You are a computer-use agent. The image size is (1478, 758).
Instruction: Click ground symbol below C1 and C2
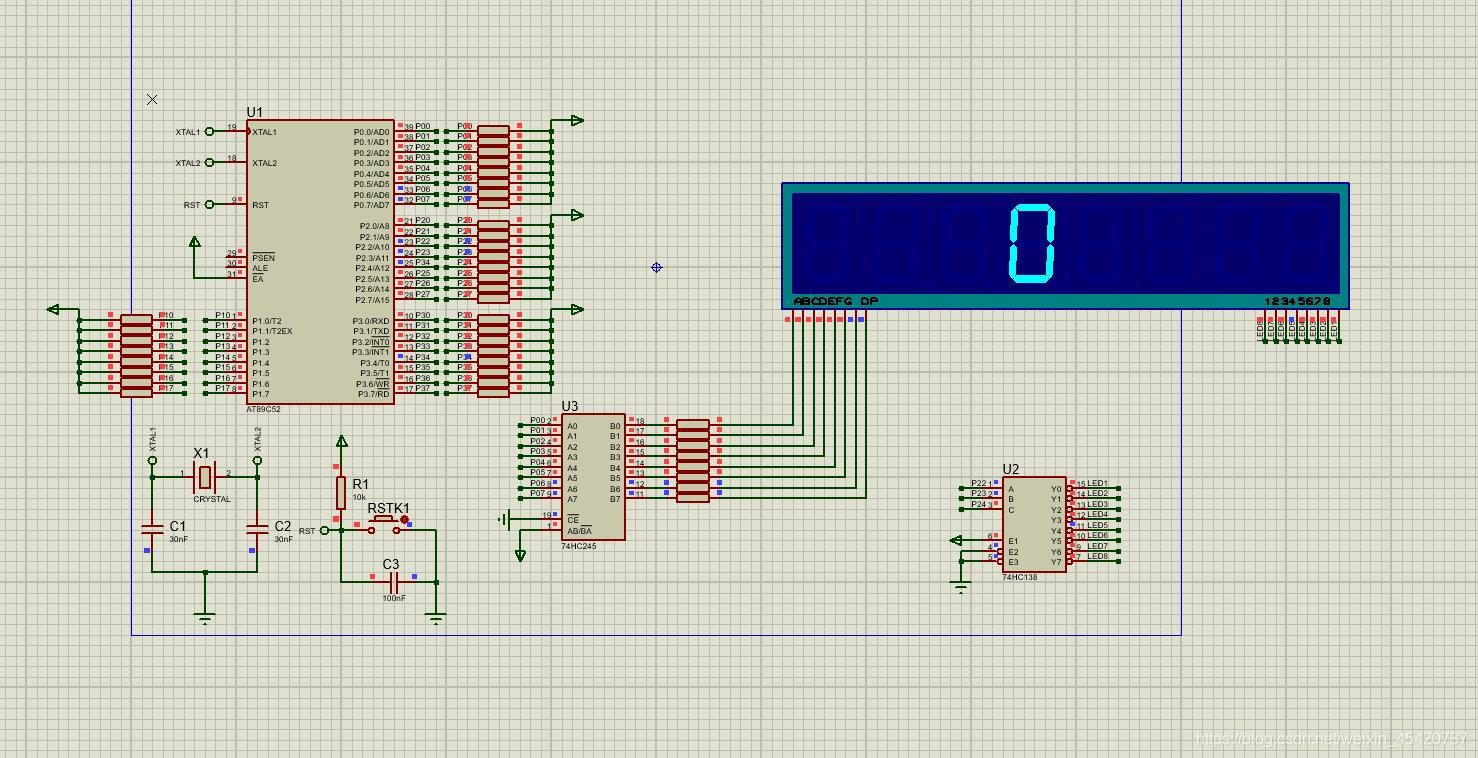(x=205, y=619)
